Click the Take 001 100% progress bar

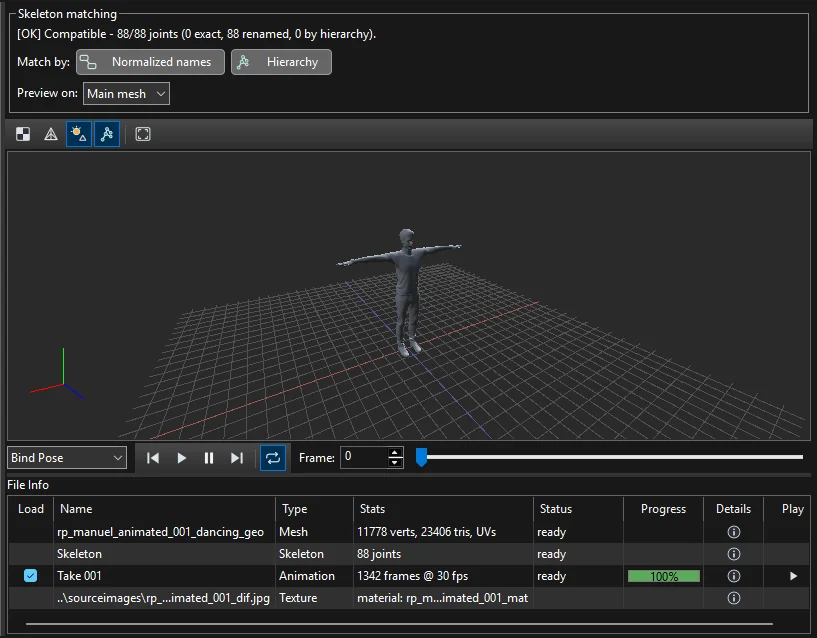click(664, 576)
